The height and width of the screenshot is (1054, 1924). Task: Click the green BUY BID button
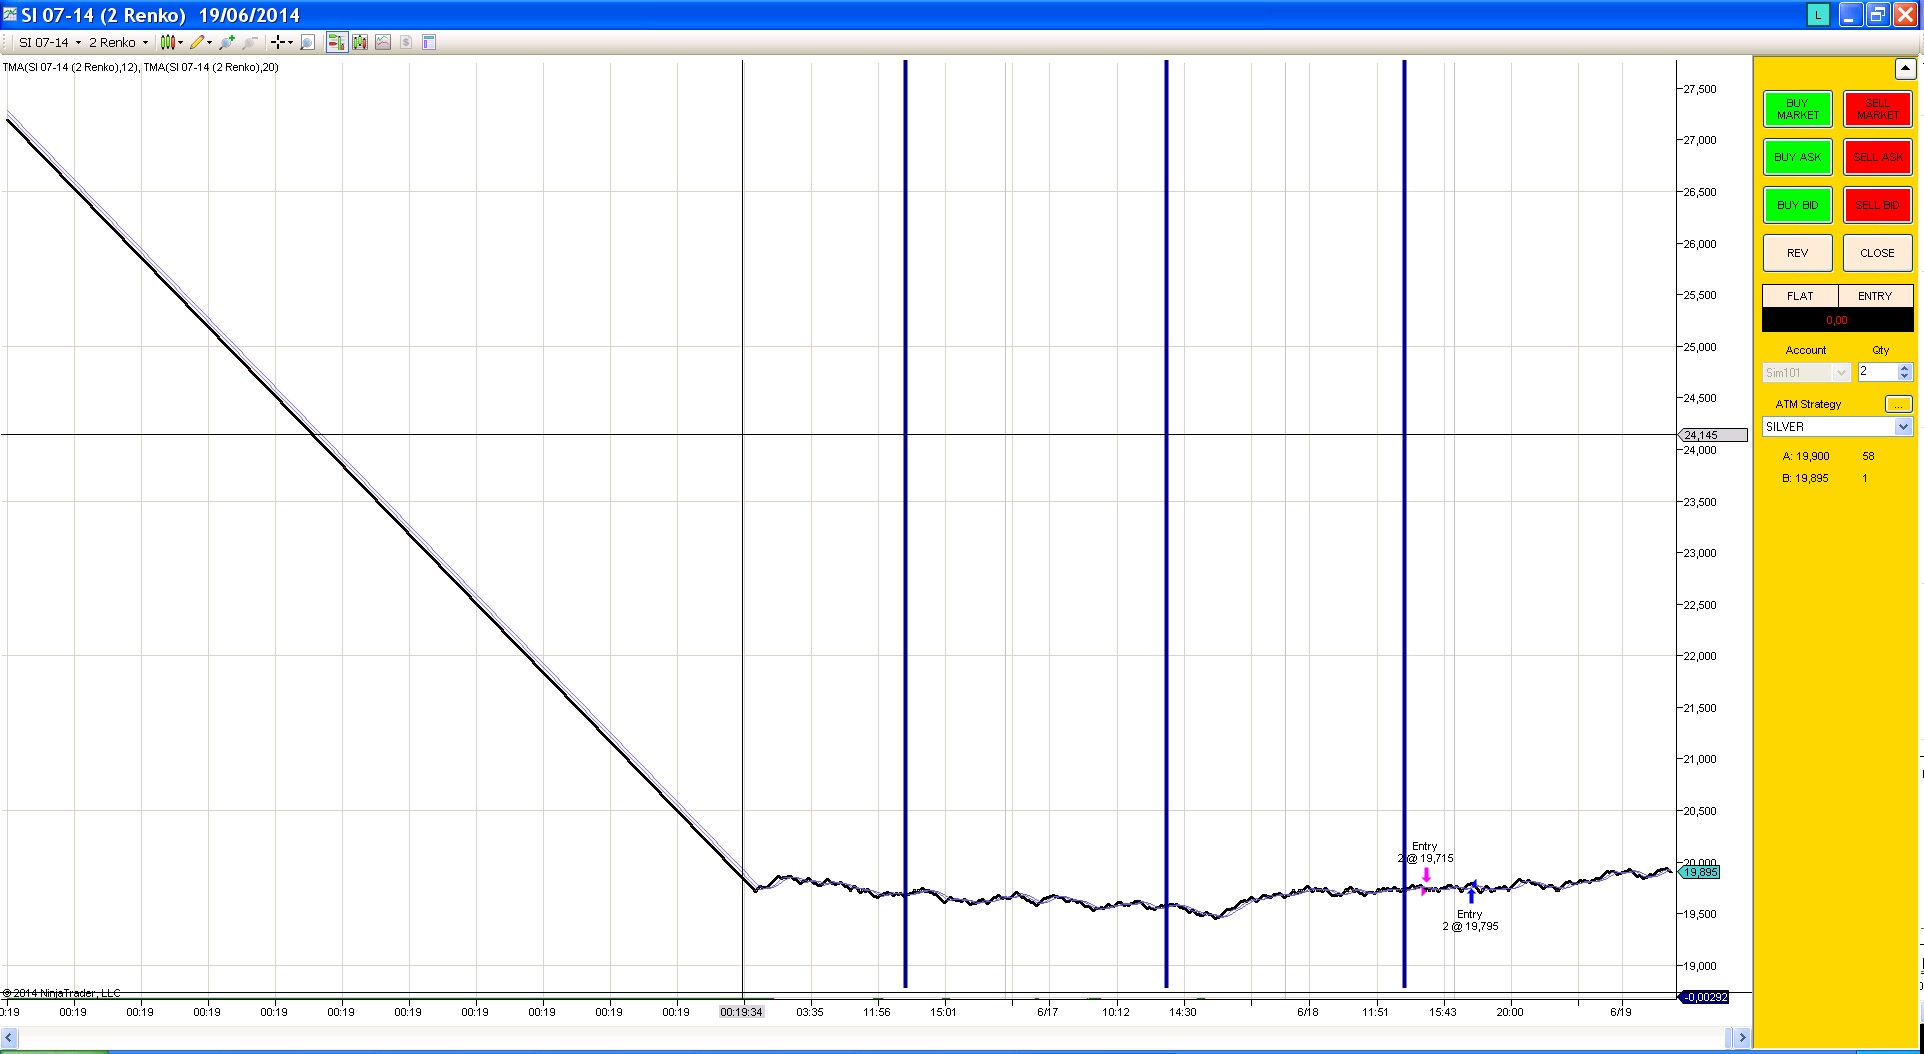(1797, 205)
